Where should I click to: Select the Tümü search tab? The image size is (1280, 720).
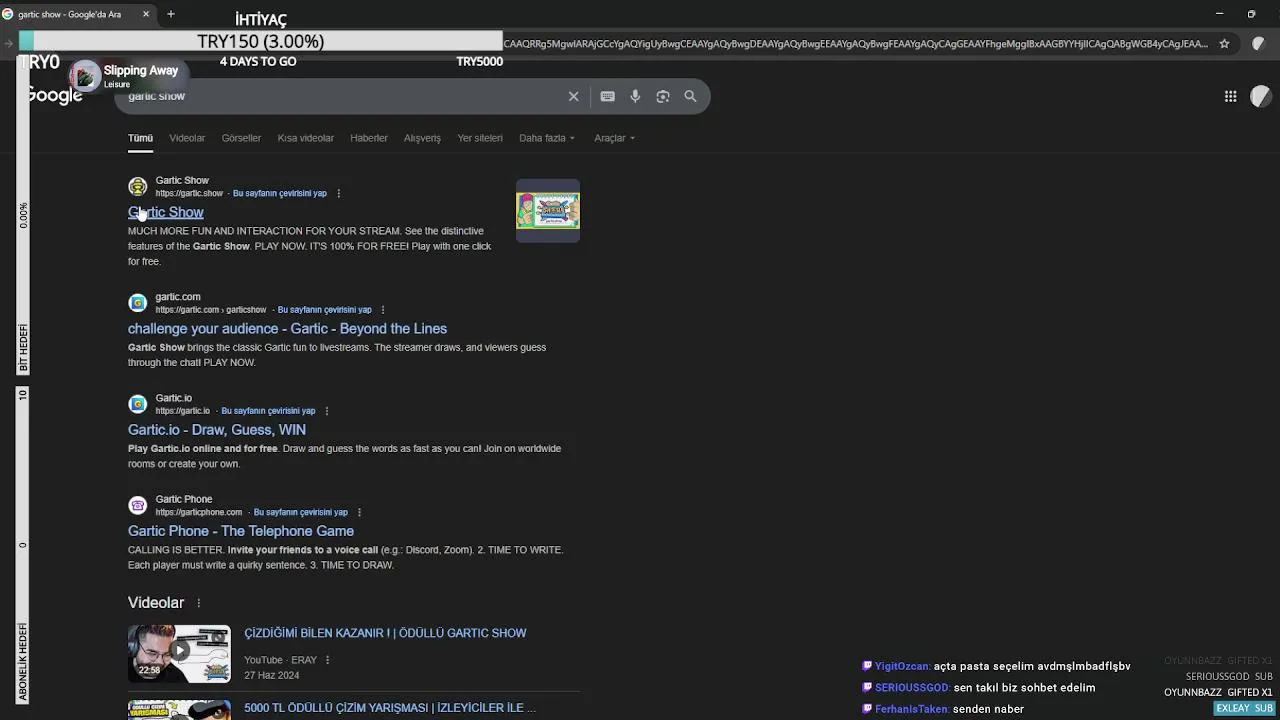(x=140, y=138)
